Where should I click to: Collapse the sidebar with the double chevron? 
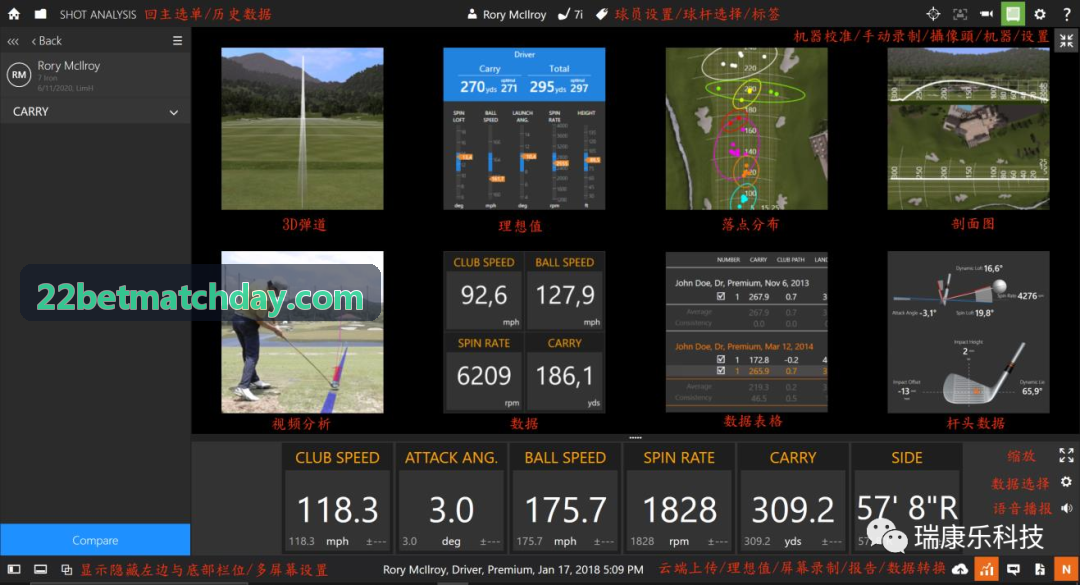pos(13,41)
